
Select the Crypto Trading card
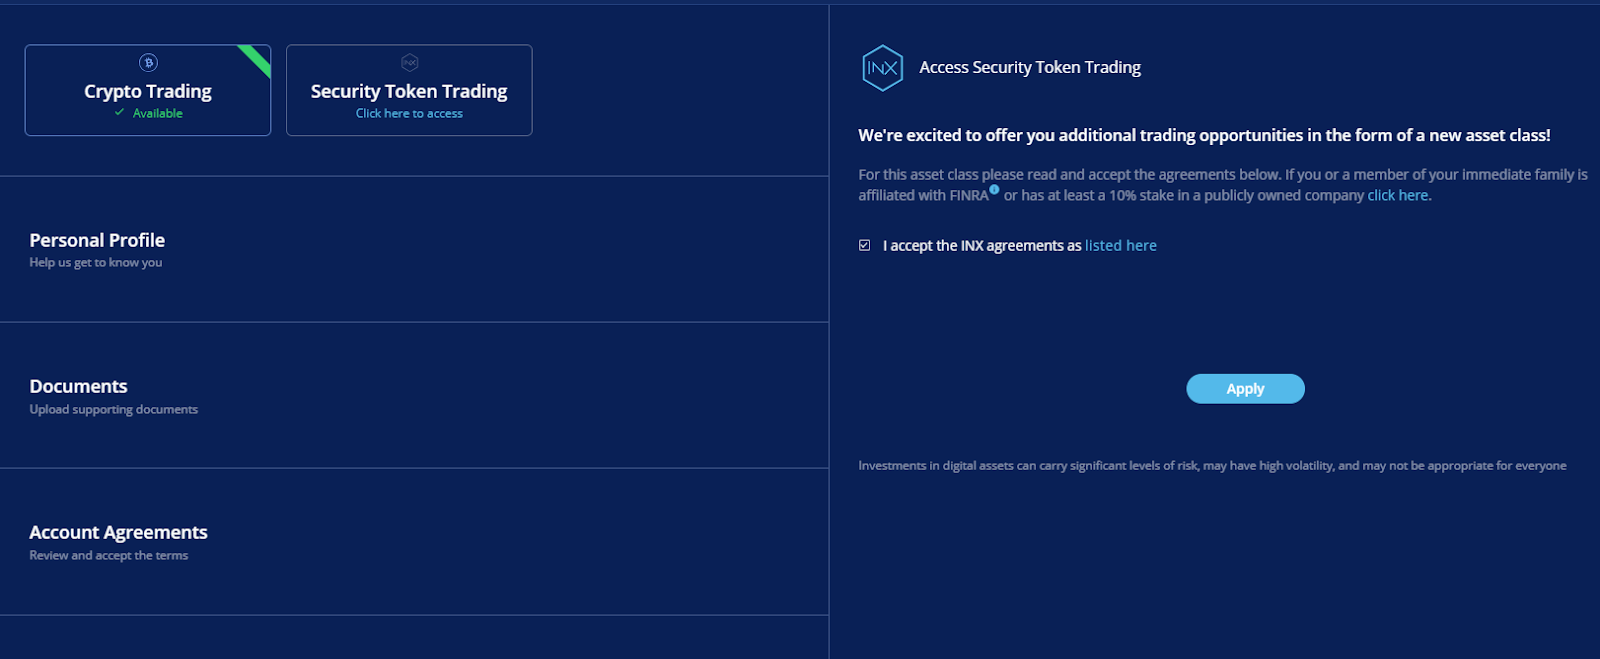(x=148, y=90)
